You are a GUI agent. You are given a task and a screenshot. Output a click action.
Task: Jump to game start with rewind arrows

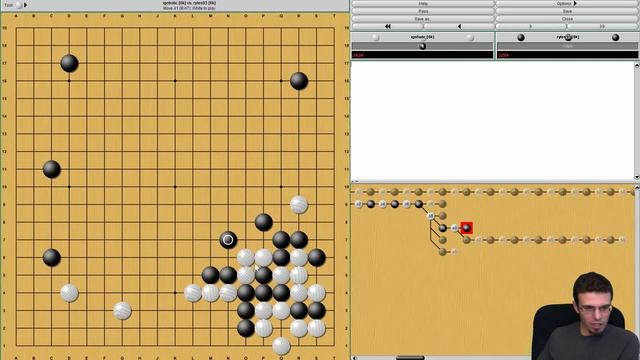pos(387,26)
